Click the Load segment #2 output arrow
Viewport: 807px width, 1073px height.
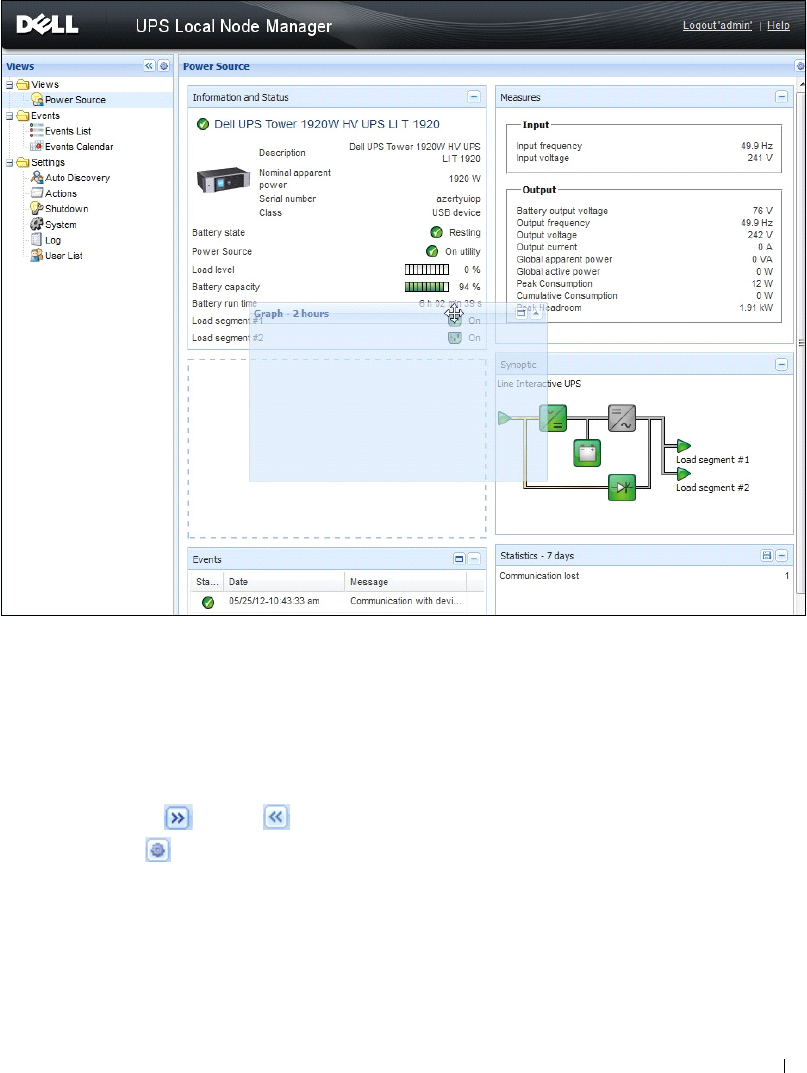point(684,474)
